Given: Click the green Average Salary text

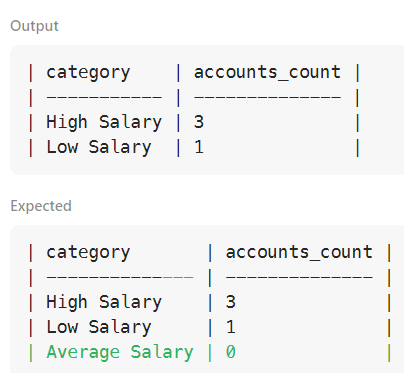Looking at the screenshot, I should (120, 352).
